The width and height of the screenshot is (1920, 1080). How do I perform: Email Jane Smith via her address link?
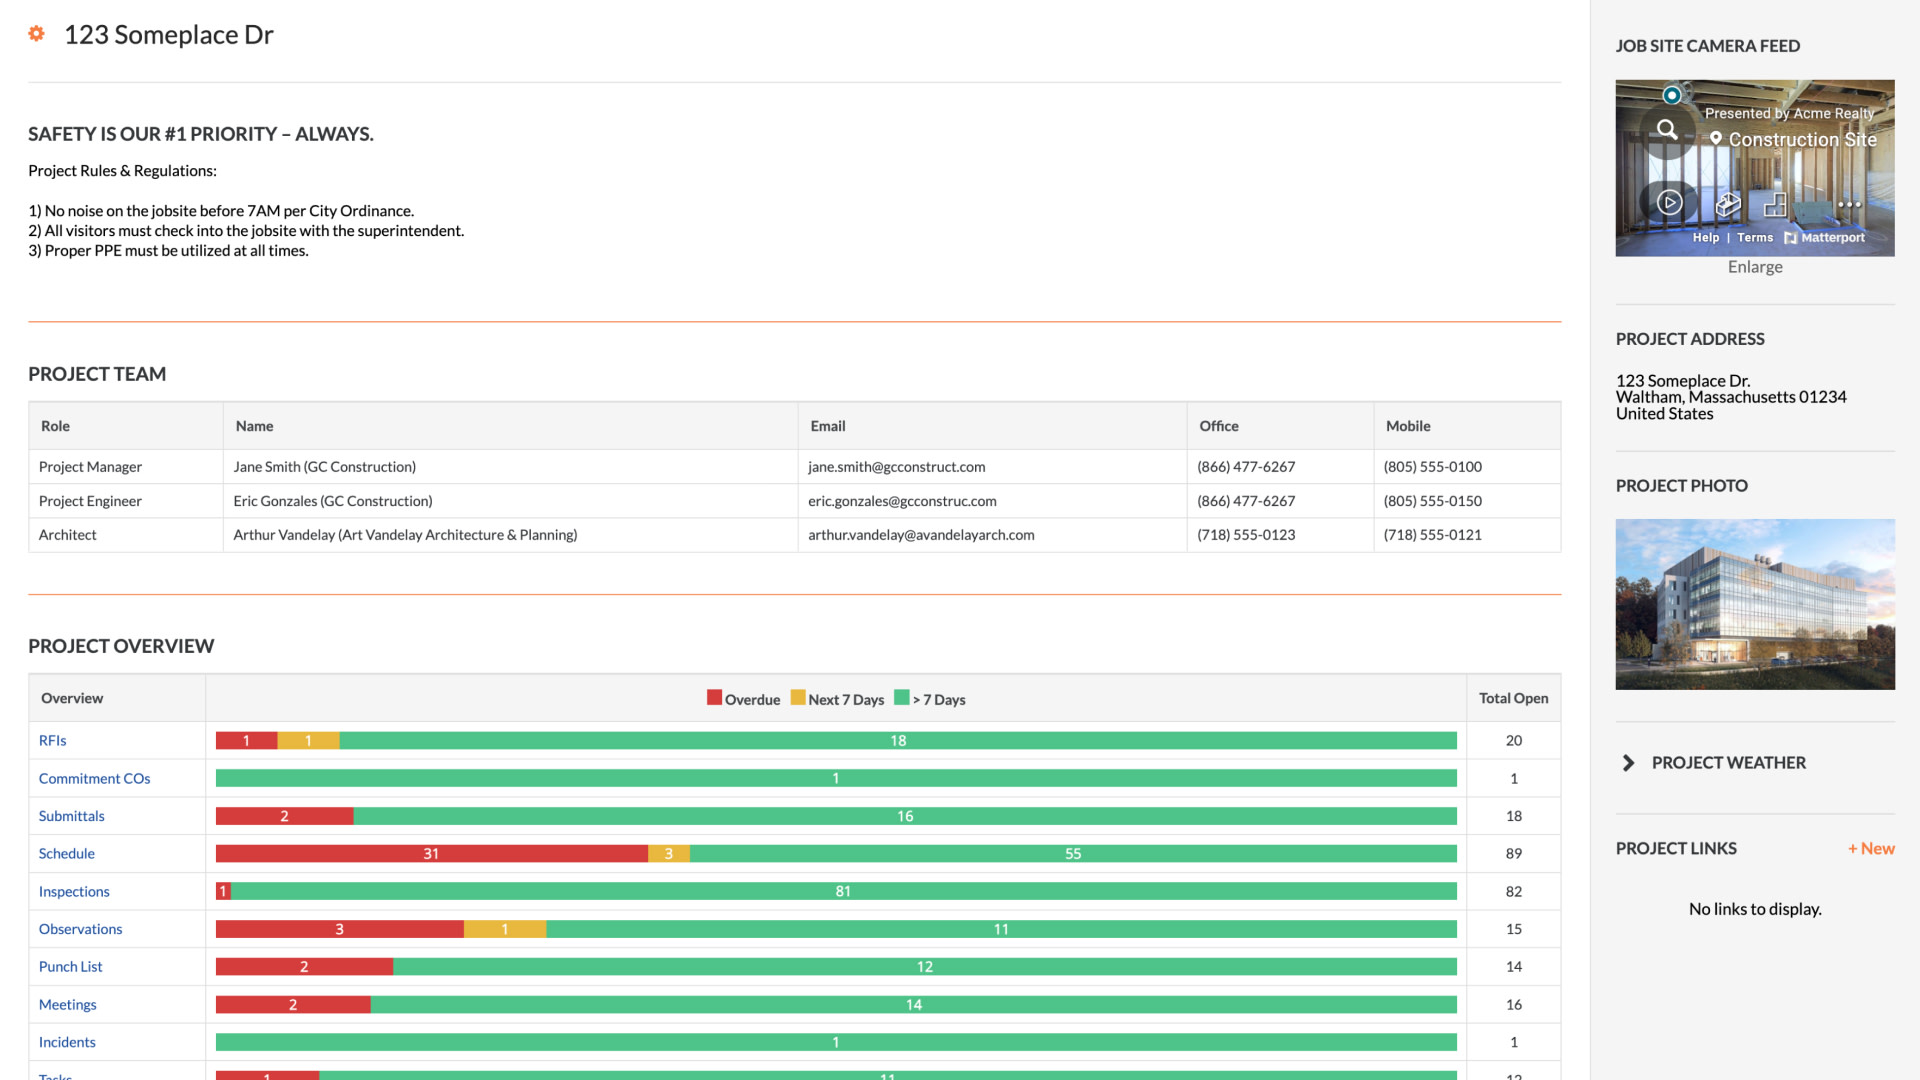click(x=896, y=466)
